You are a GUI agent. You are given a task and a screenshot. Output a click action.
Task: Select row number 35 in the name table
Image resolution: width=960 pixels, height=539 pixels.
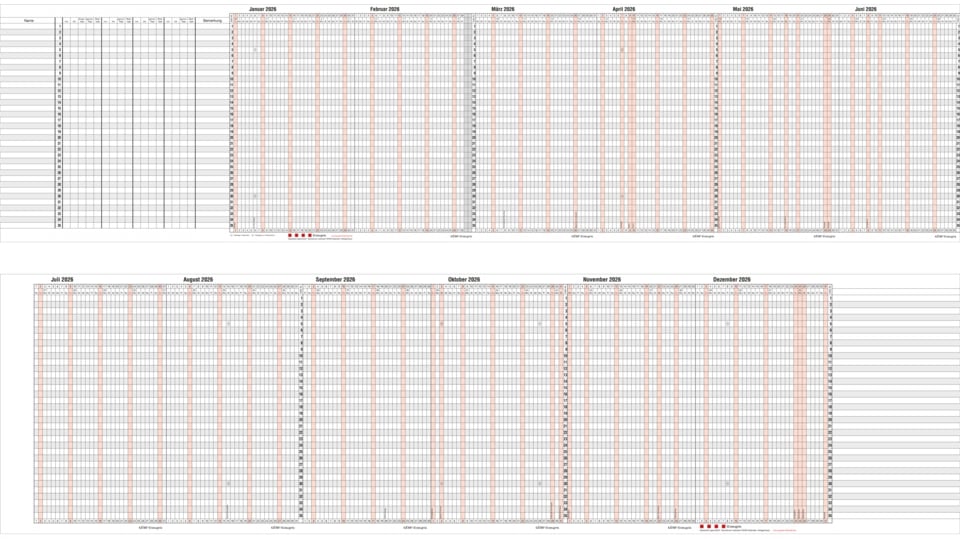(60, 225)
